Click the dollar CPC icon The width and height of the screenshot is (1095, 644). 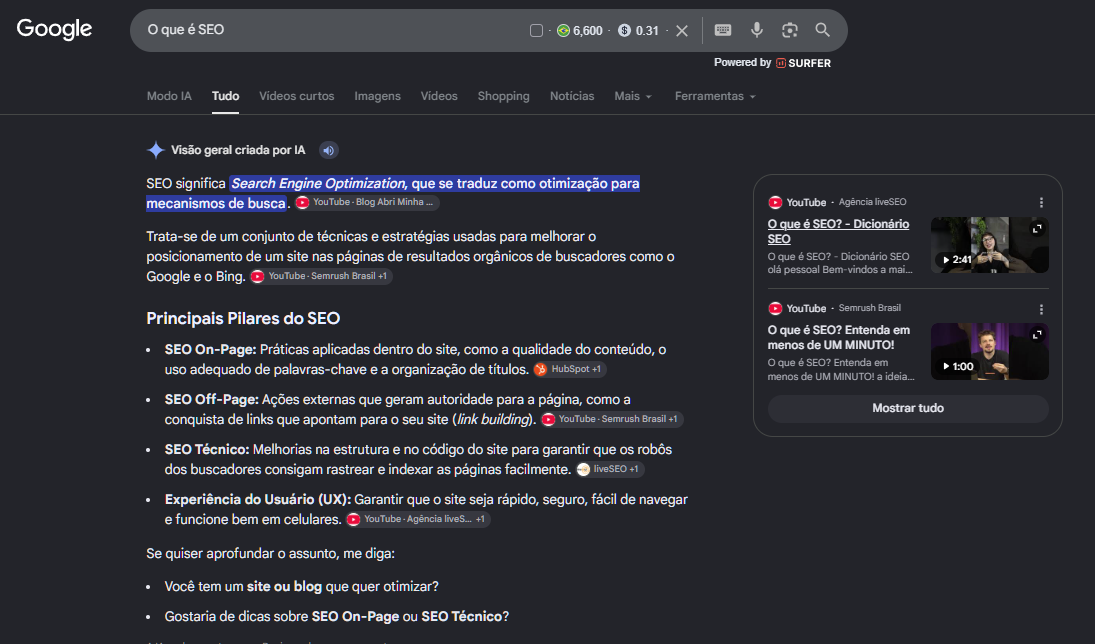tap(625, 31)
